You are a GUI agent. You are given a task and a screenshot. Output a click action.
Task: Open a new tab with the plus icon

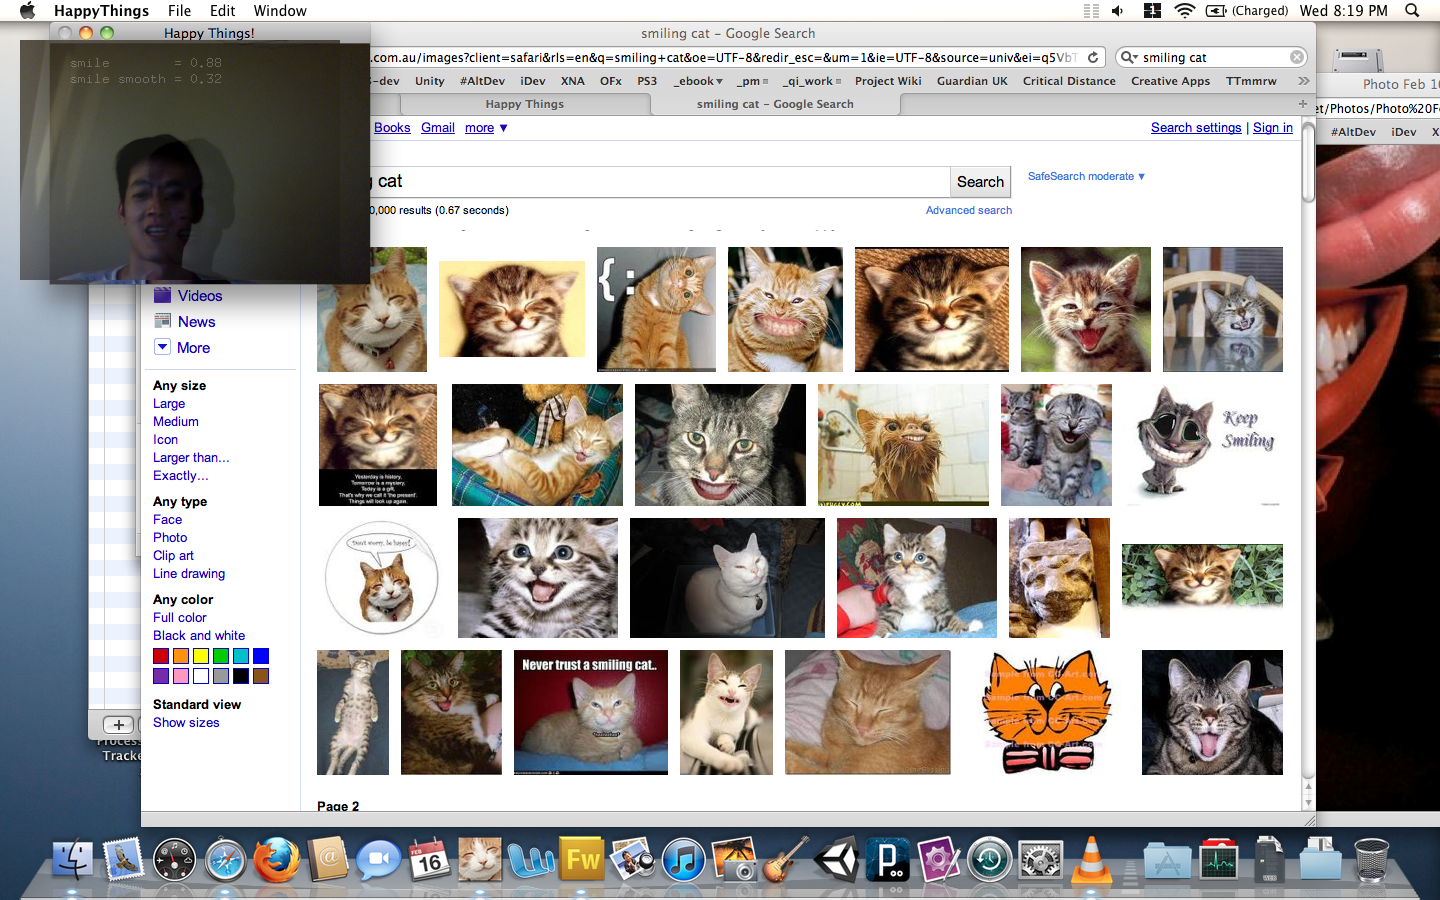tap(1302, 104)
